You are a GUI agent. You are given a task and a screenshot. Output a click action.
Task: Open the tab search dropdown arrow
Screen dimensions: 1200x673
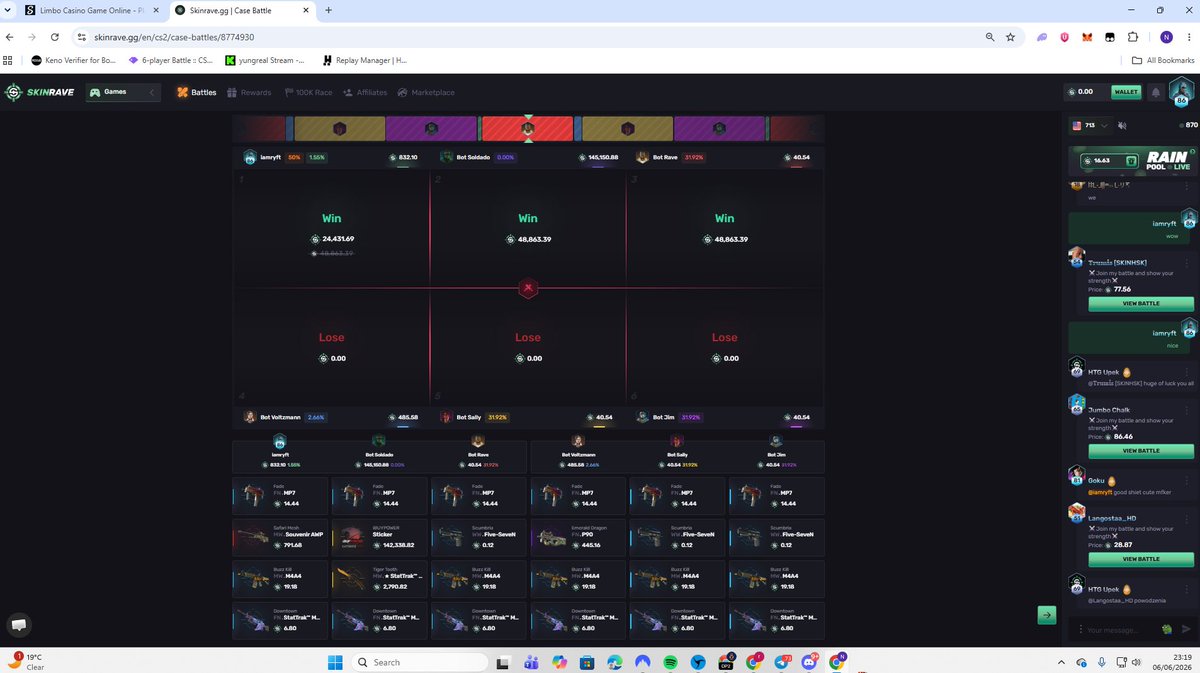[9, 10]
